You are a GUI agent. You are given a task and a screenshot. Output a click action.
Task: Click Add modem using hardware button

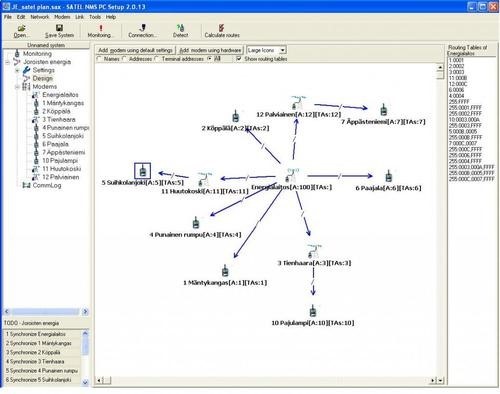210,50
